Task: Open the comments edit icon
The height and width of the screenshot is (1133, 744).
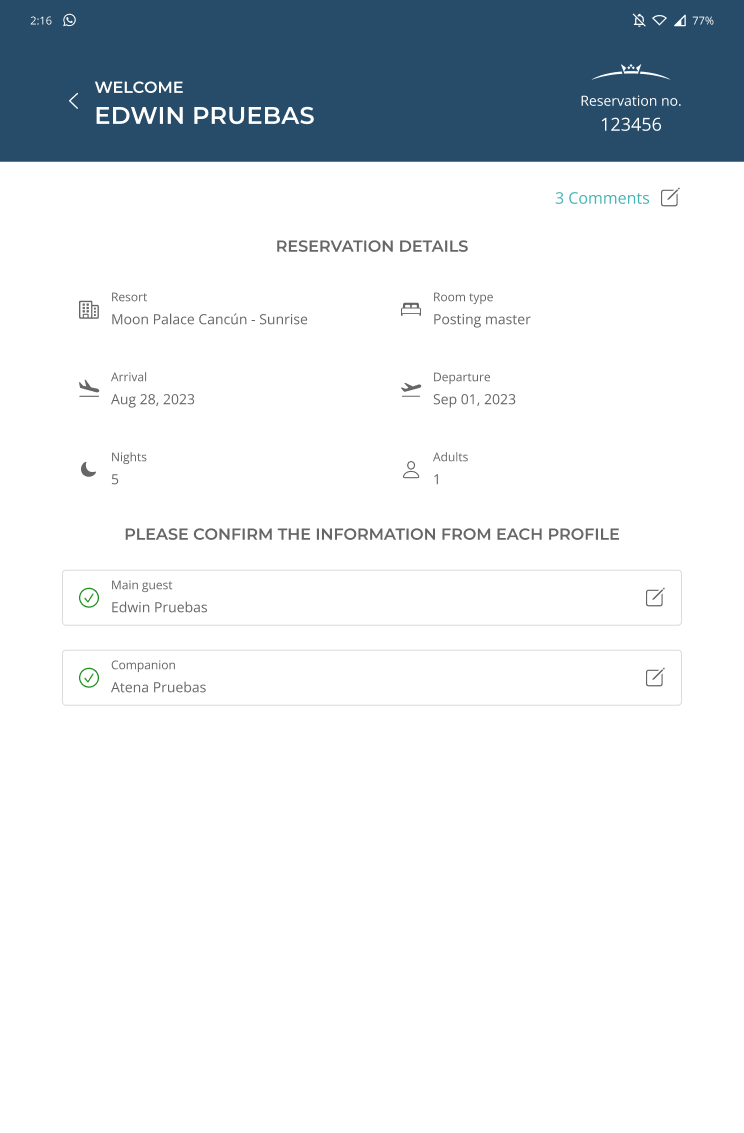Action: point(670,197)
